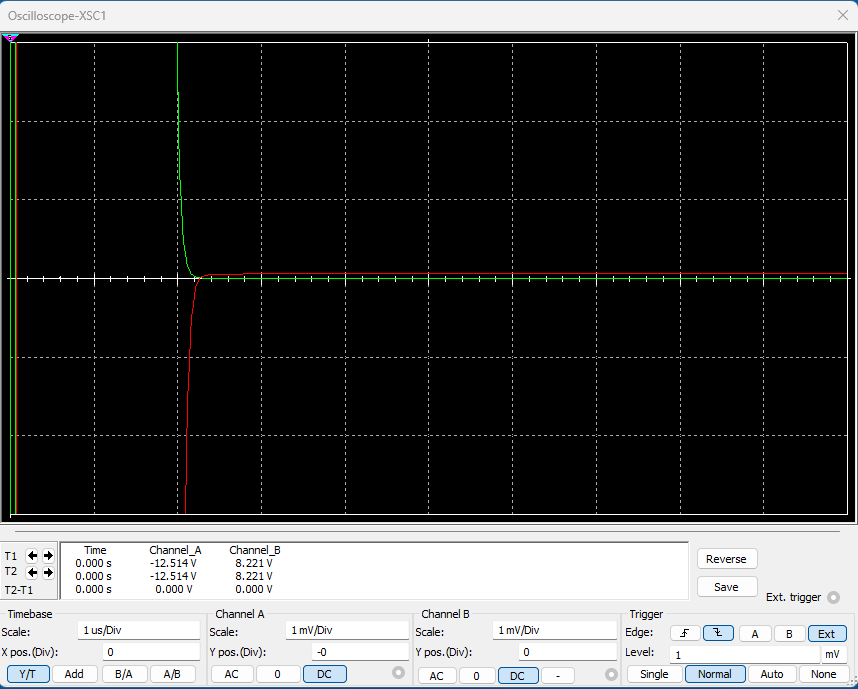Save the oscilloscope data
This screenshot has height=689, width=858.
(x=726, y=587)
